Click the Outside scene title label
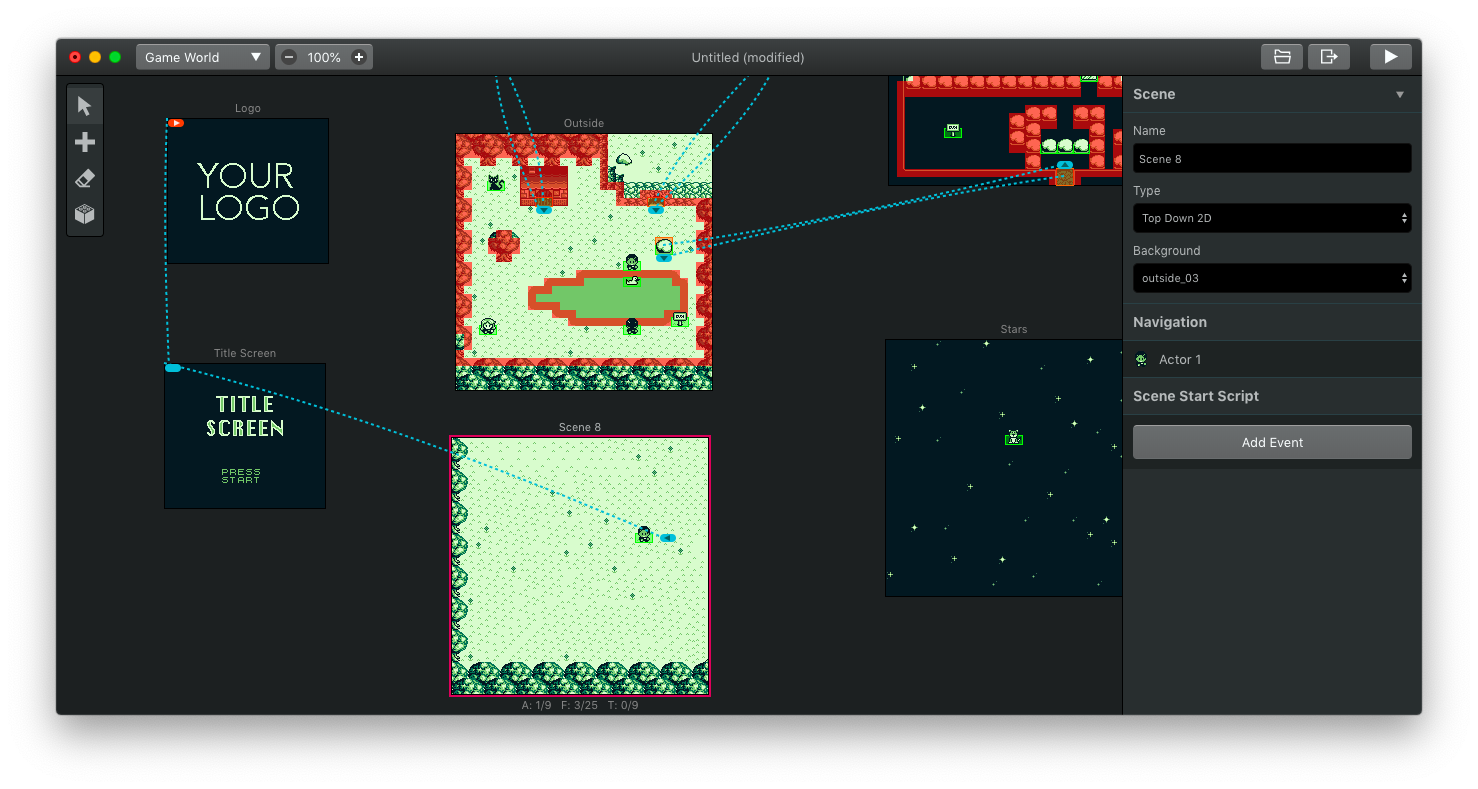The image size is (1478, 789). [584, 123]
